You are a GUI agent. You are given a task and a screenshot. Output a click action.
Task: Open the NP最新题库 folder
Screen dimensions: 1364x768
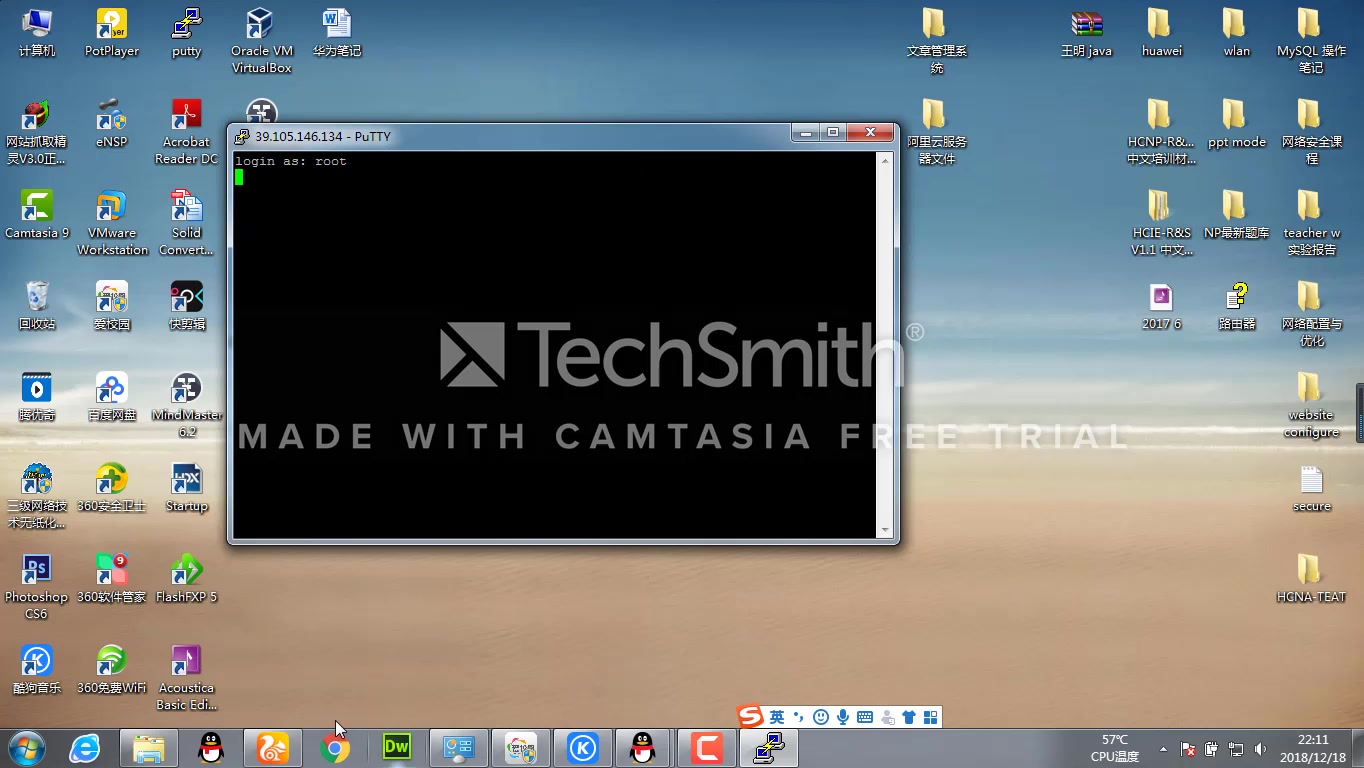tap(1236, 214)
